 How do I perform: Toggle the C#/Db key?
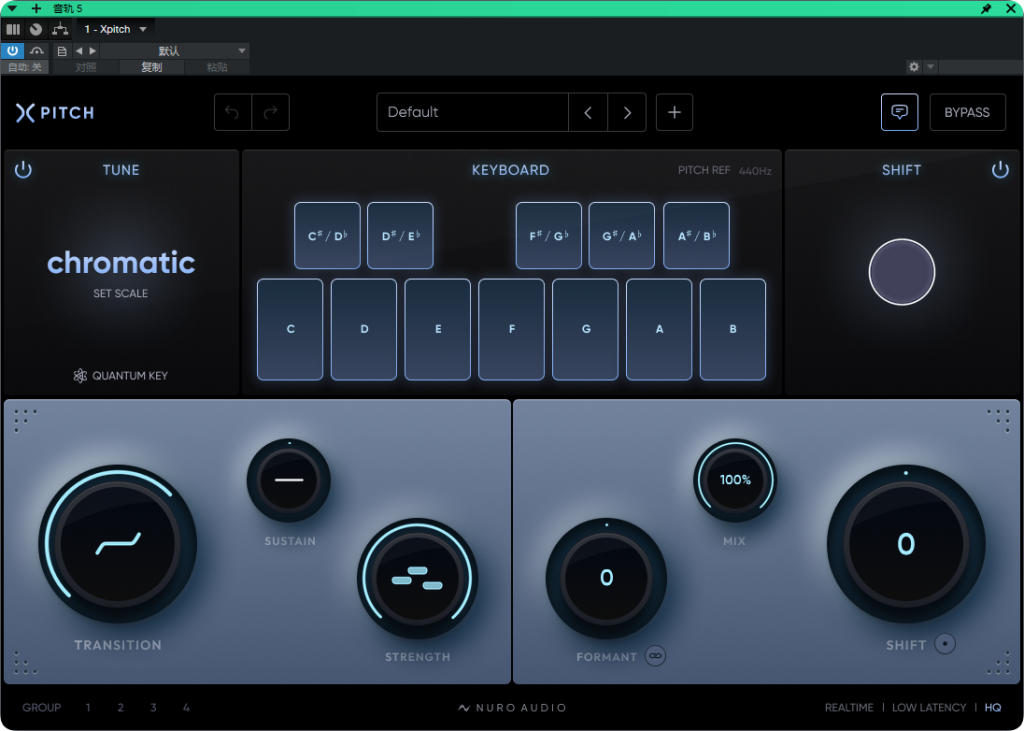[x=327, y=236]
